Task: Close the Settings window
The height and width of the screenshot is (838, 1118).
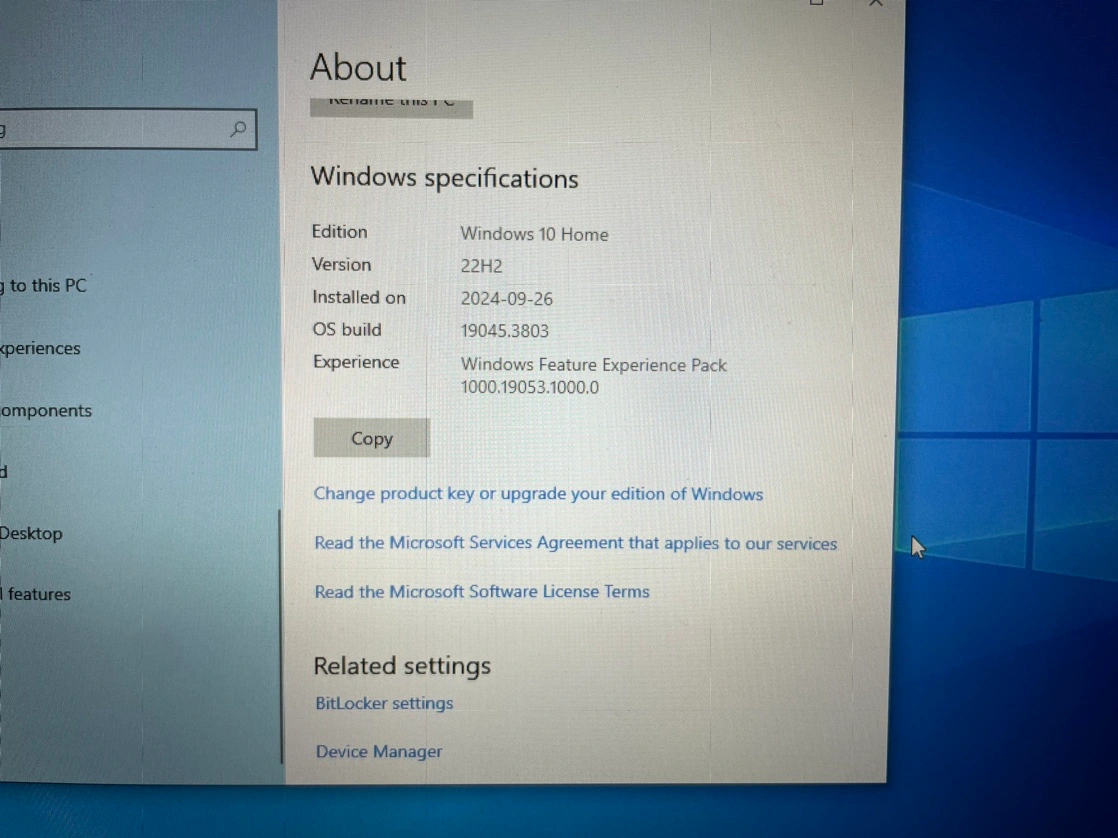Action: (876, 4)
